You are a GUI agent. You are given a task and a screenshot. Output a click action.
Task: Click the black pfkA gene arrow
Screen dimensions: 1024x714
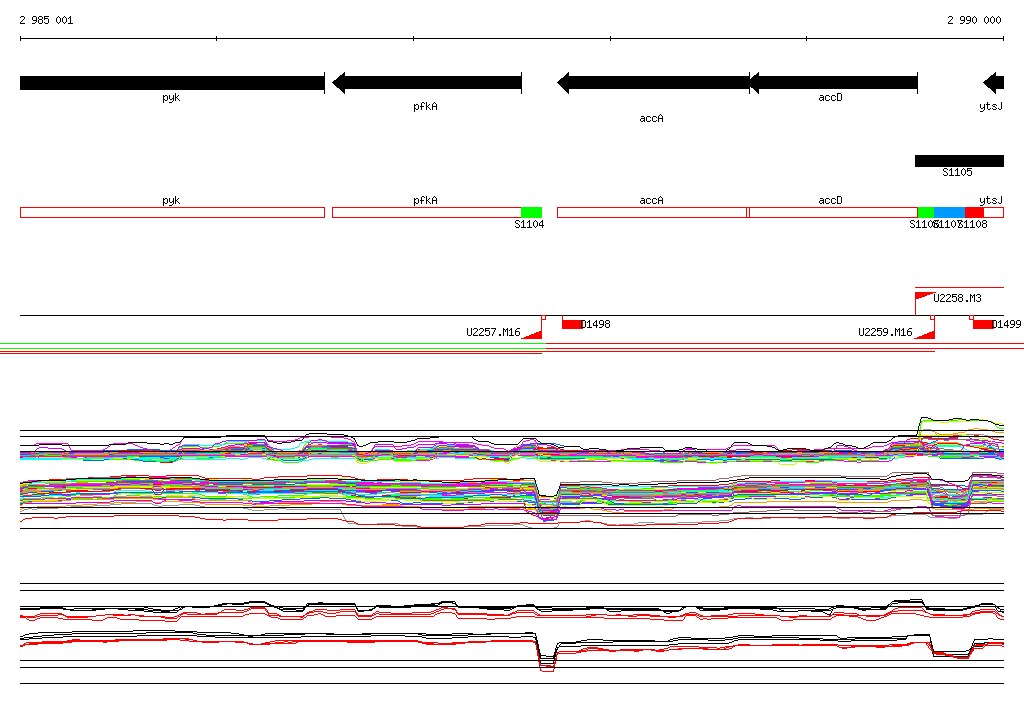[x=427, y=83]
